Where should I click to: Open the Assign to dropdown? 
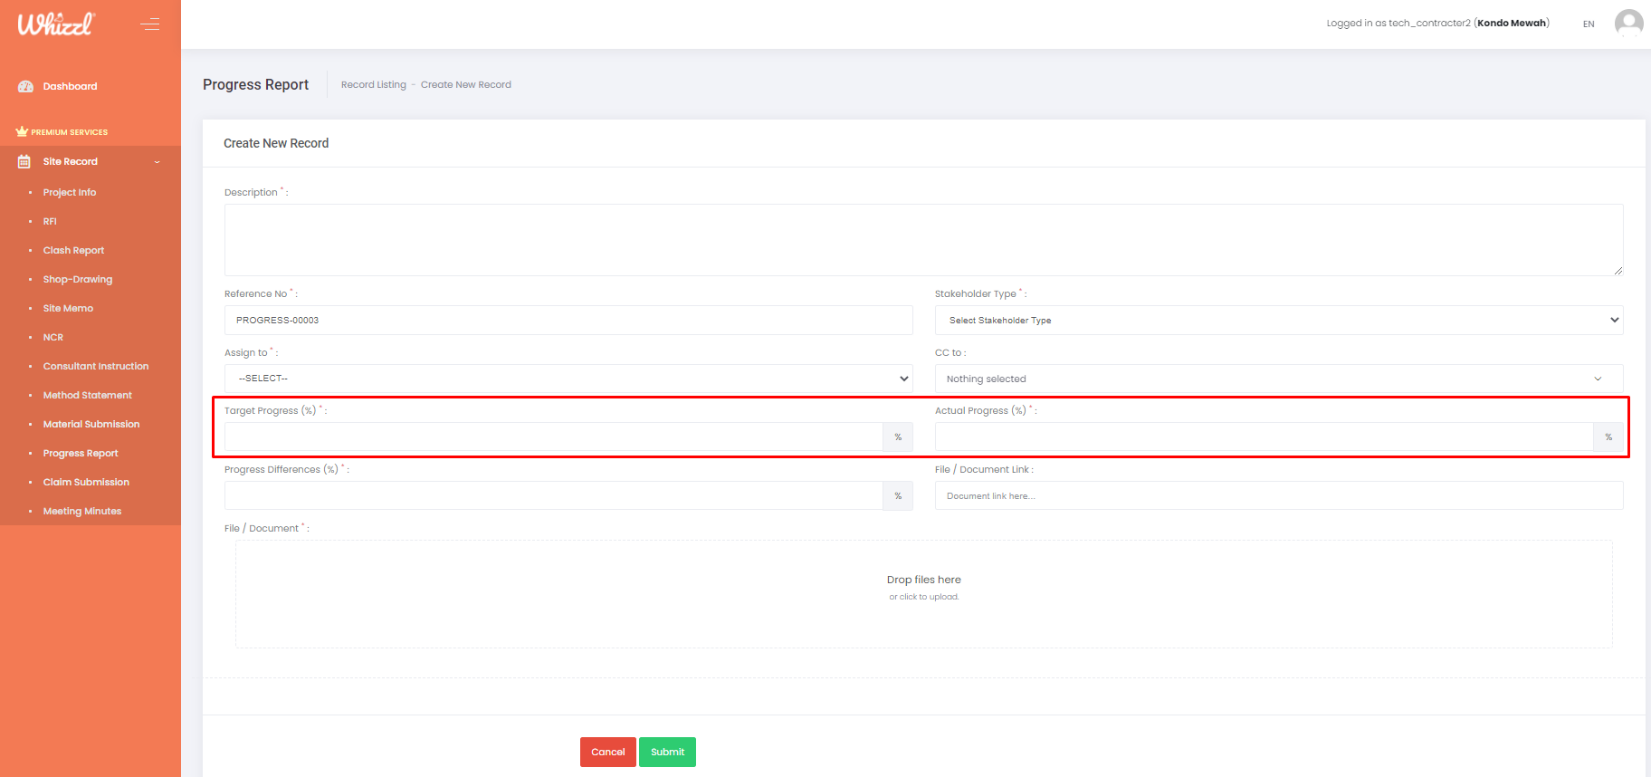(568, 378)
